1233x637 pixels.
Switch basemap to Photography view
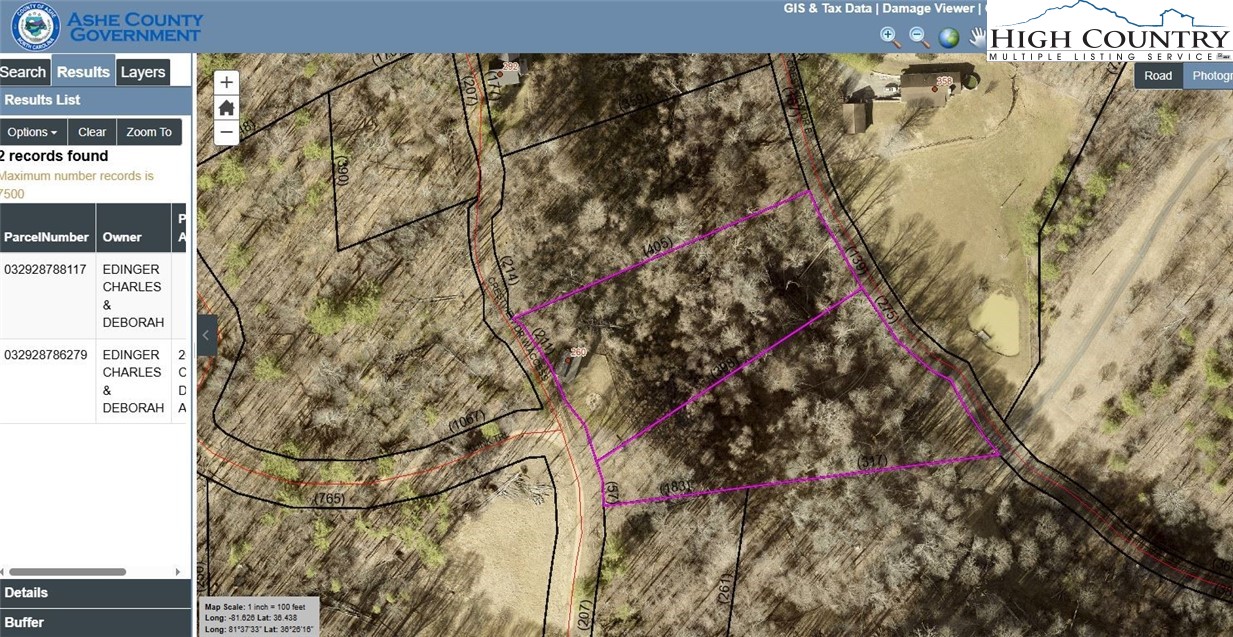tap(1210, 75)
